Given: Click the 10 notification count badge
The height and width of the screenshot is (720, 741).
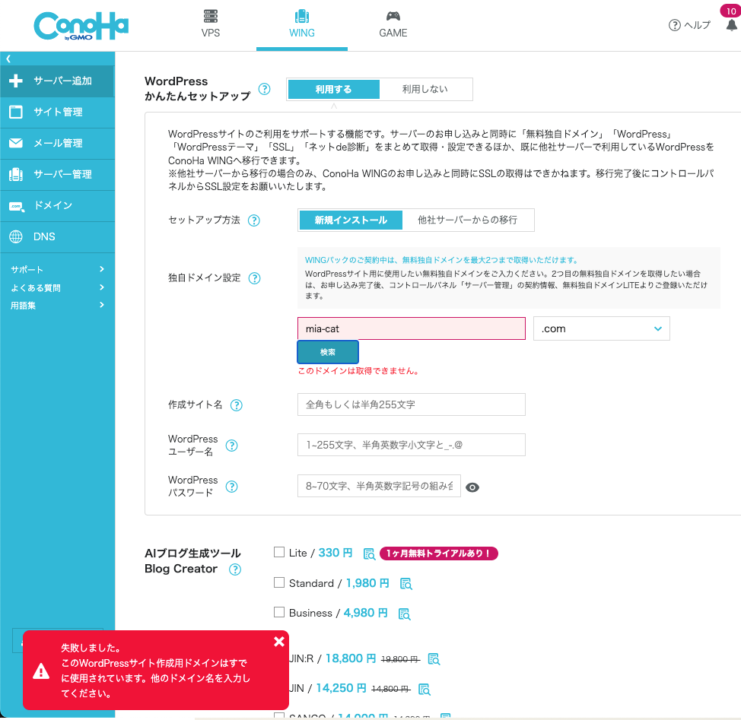Looking at the screenshot, I should pos(731,11).
